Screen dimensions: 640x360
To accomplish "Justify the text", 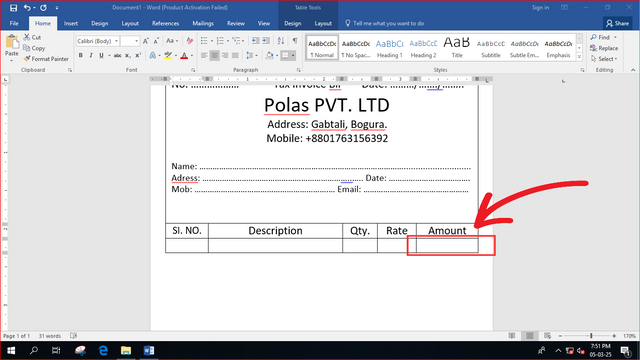I will click(x=235, y=56).
